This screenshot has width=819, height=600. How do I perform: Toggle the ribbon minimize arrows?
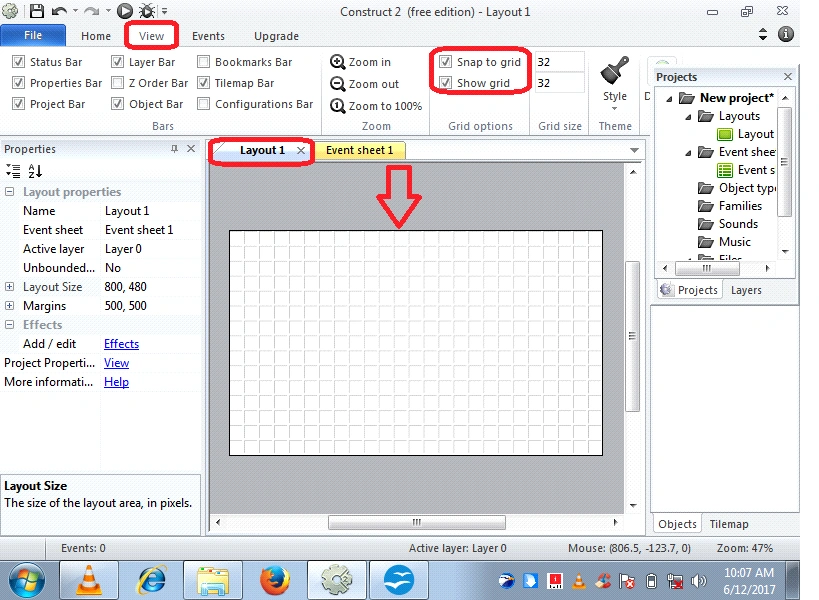tap(763, 34)
